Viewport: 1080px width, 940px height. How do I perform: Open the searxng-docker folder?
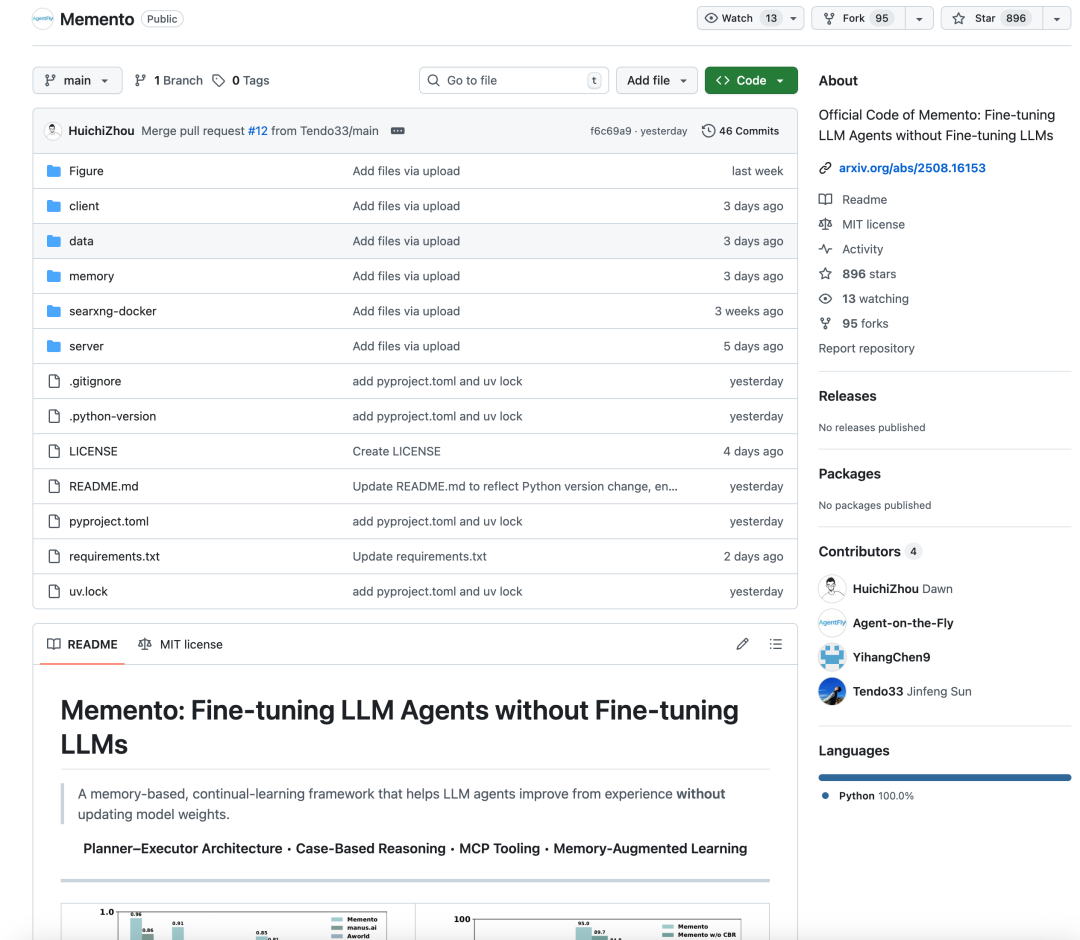pyautogui.click(x=113, y=311)
